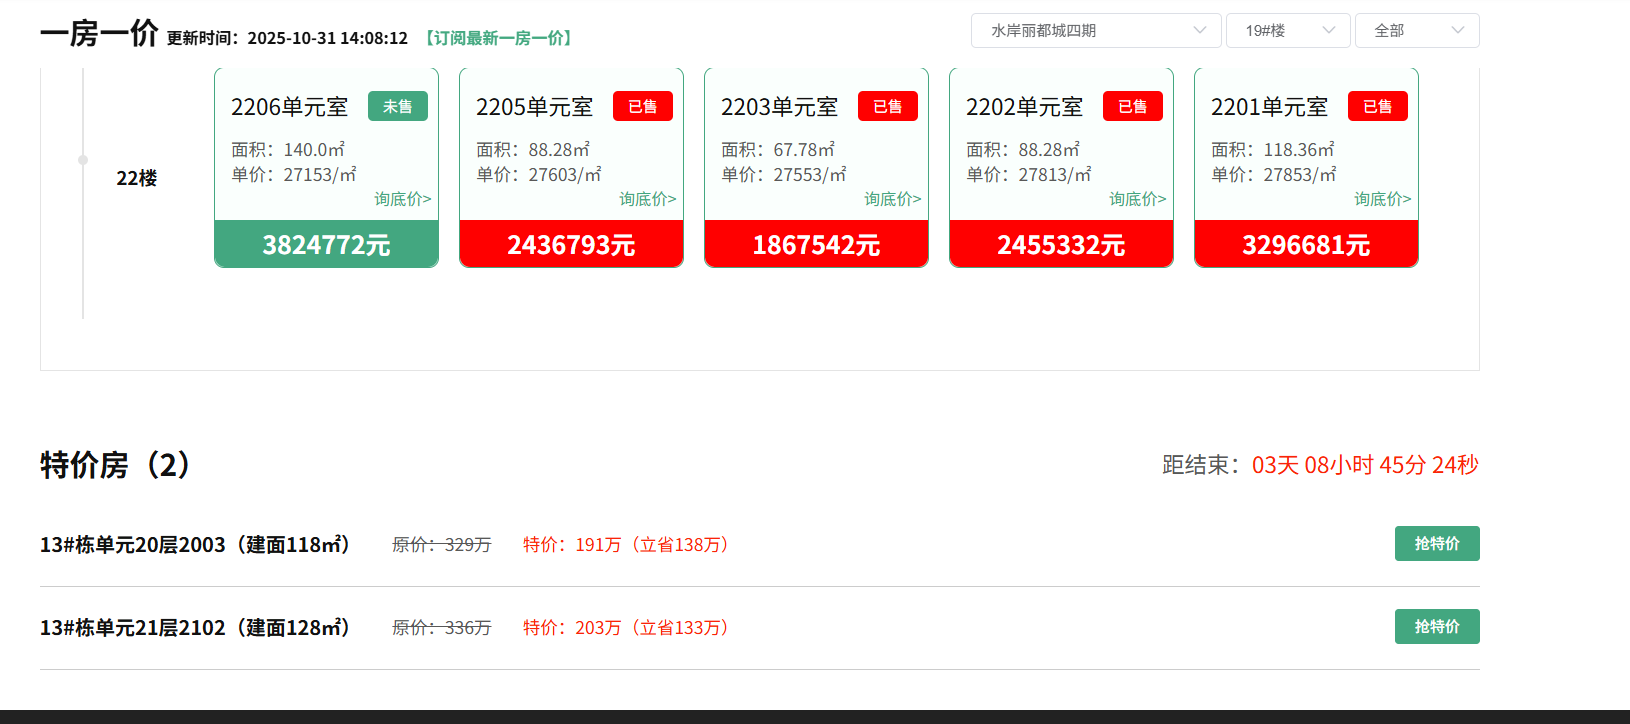Viewport: 1630px width, 724px height.
Task: Click 询底价 link for unit 2201
Action: tap(1382, 199)
